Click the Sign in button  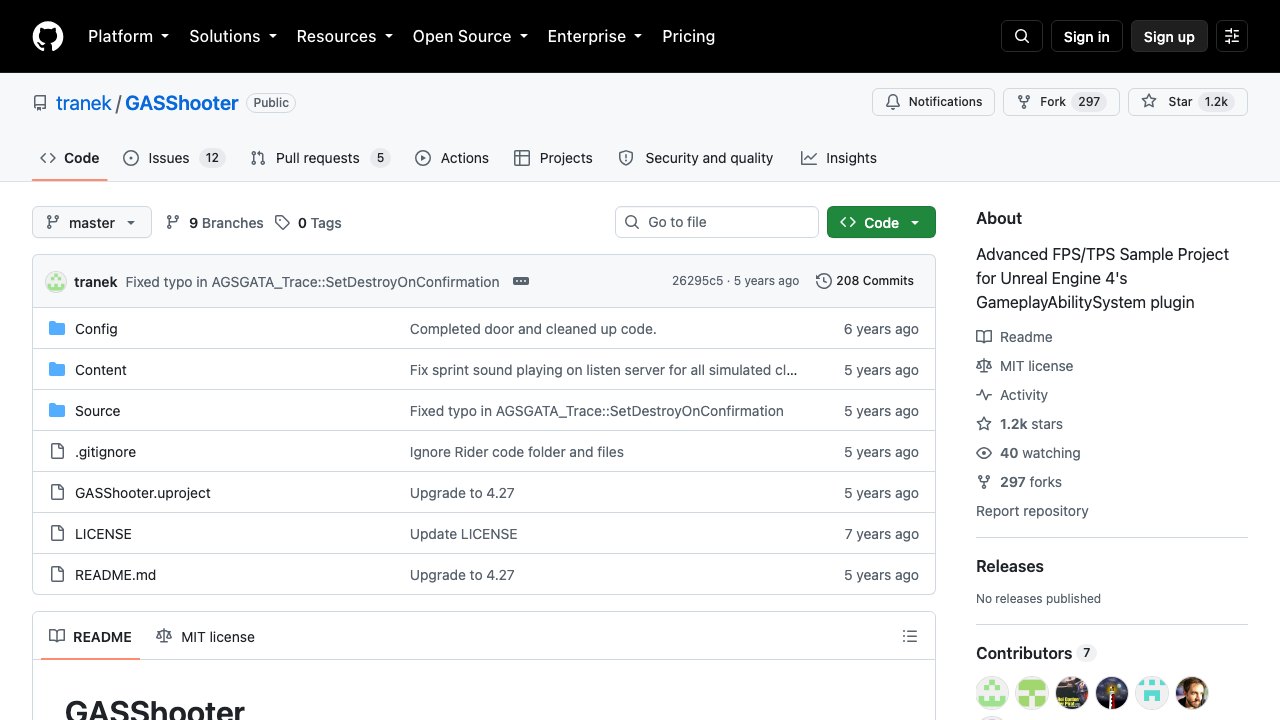[x=1087, y=37]
